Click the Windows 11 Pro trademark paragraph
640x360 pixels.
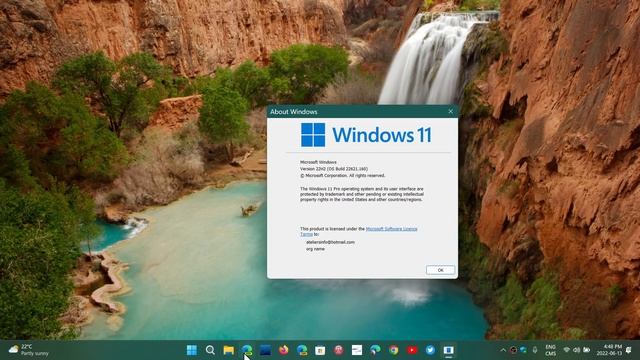(x=362, y=194)
